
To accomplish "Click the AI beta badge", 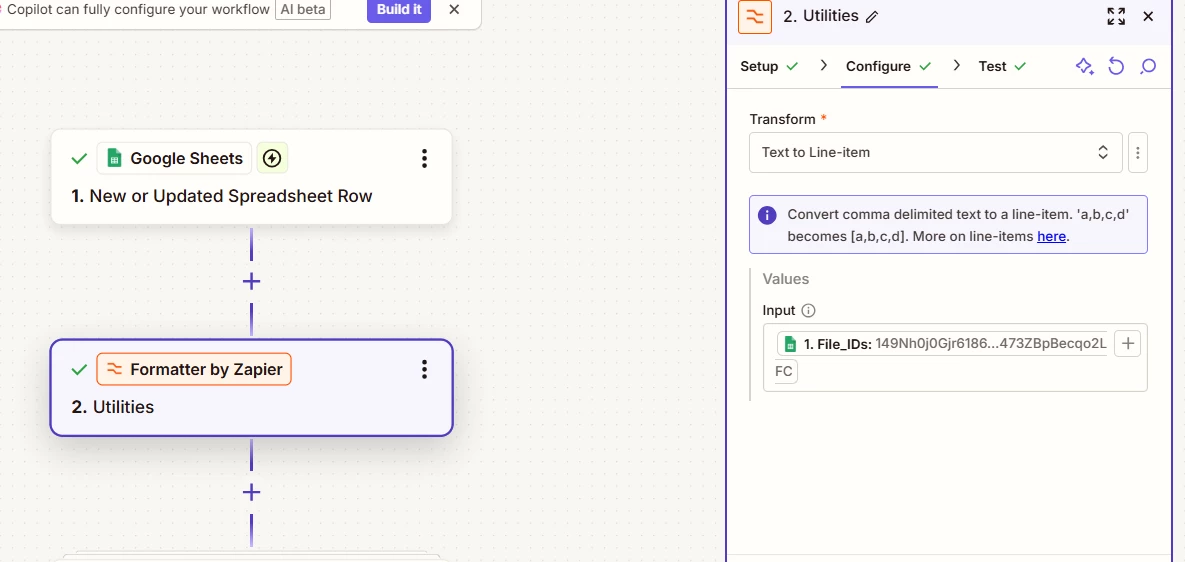I will point(302,10).
